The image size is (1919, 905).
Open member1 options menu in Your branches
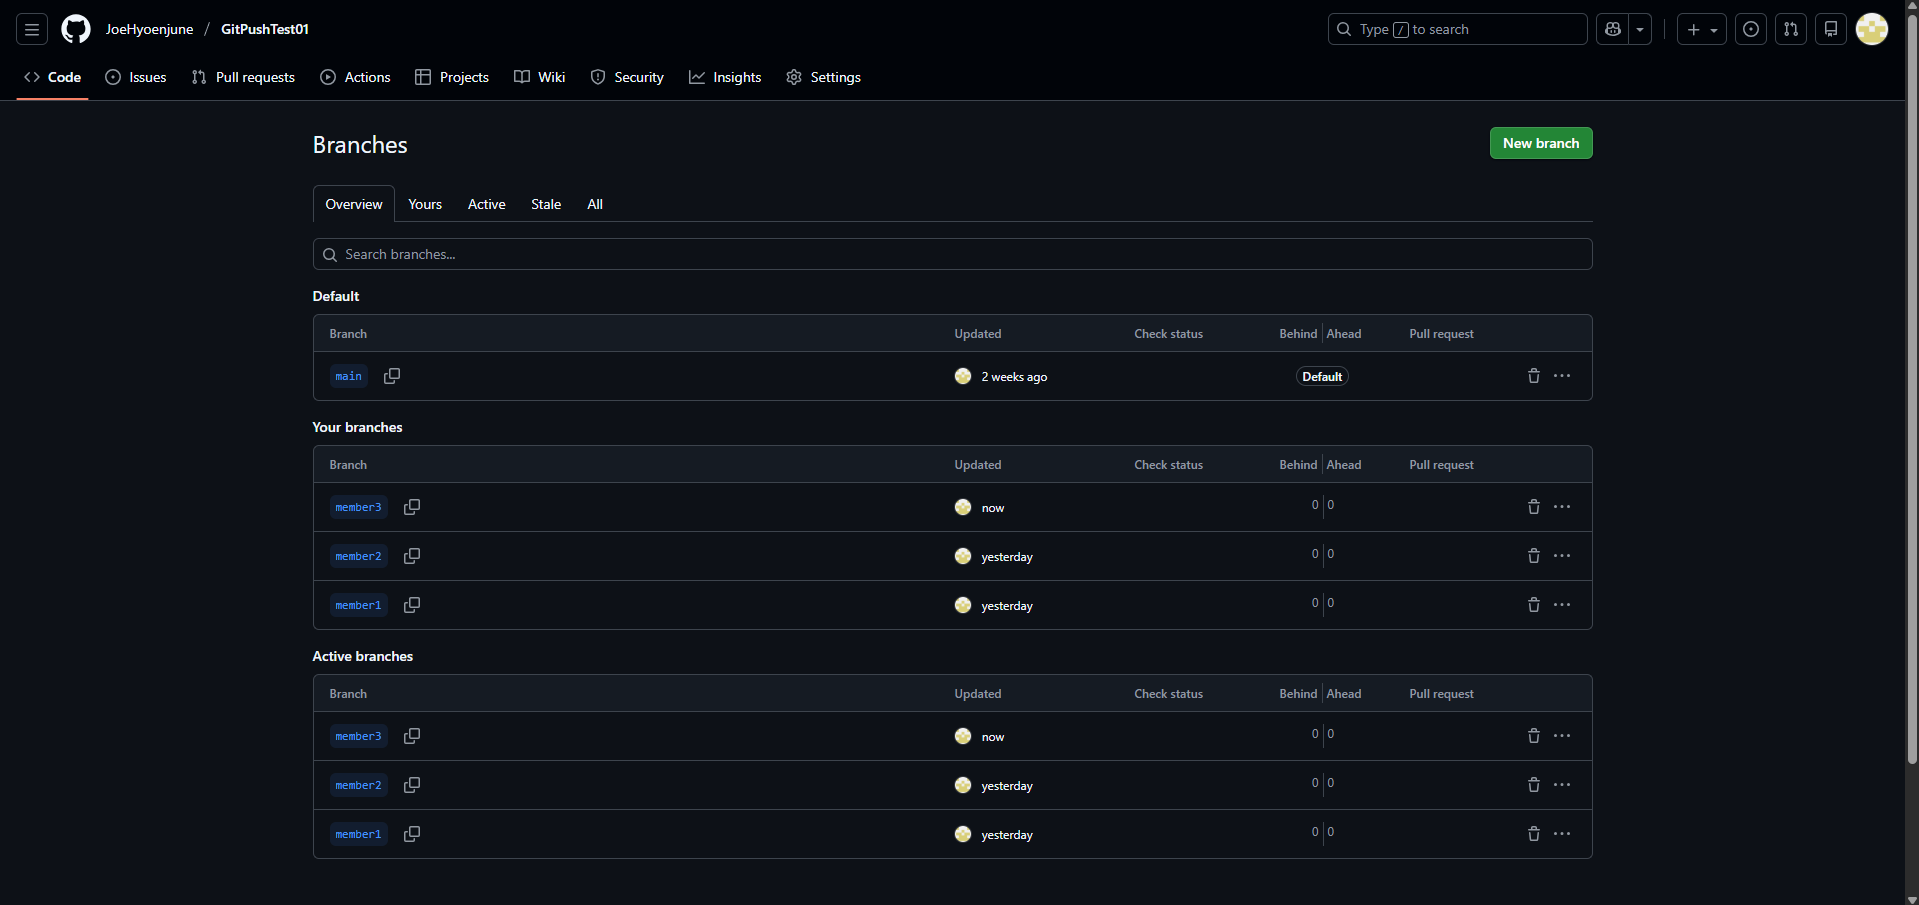(1562, 605)
